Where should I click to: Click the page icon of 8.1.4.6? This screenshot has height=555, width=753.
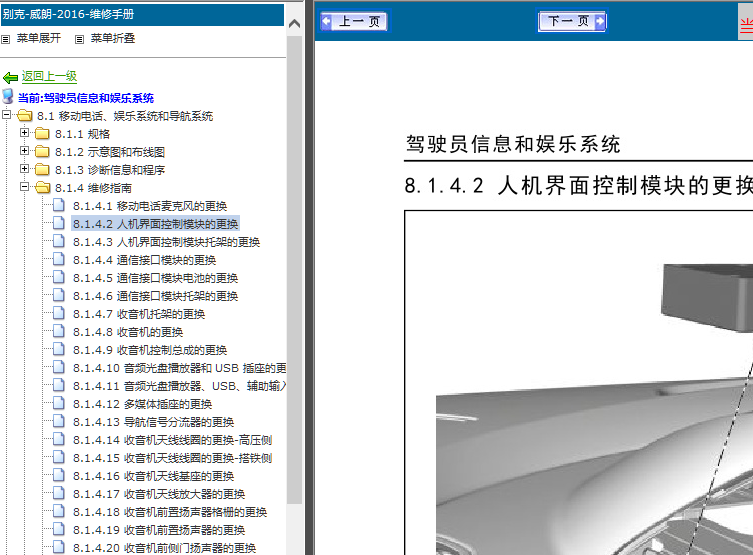click(59, 295)
